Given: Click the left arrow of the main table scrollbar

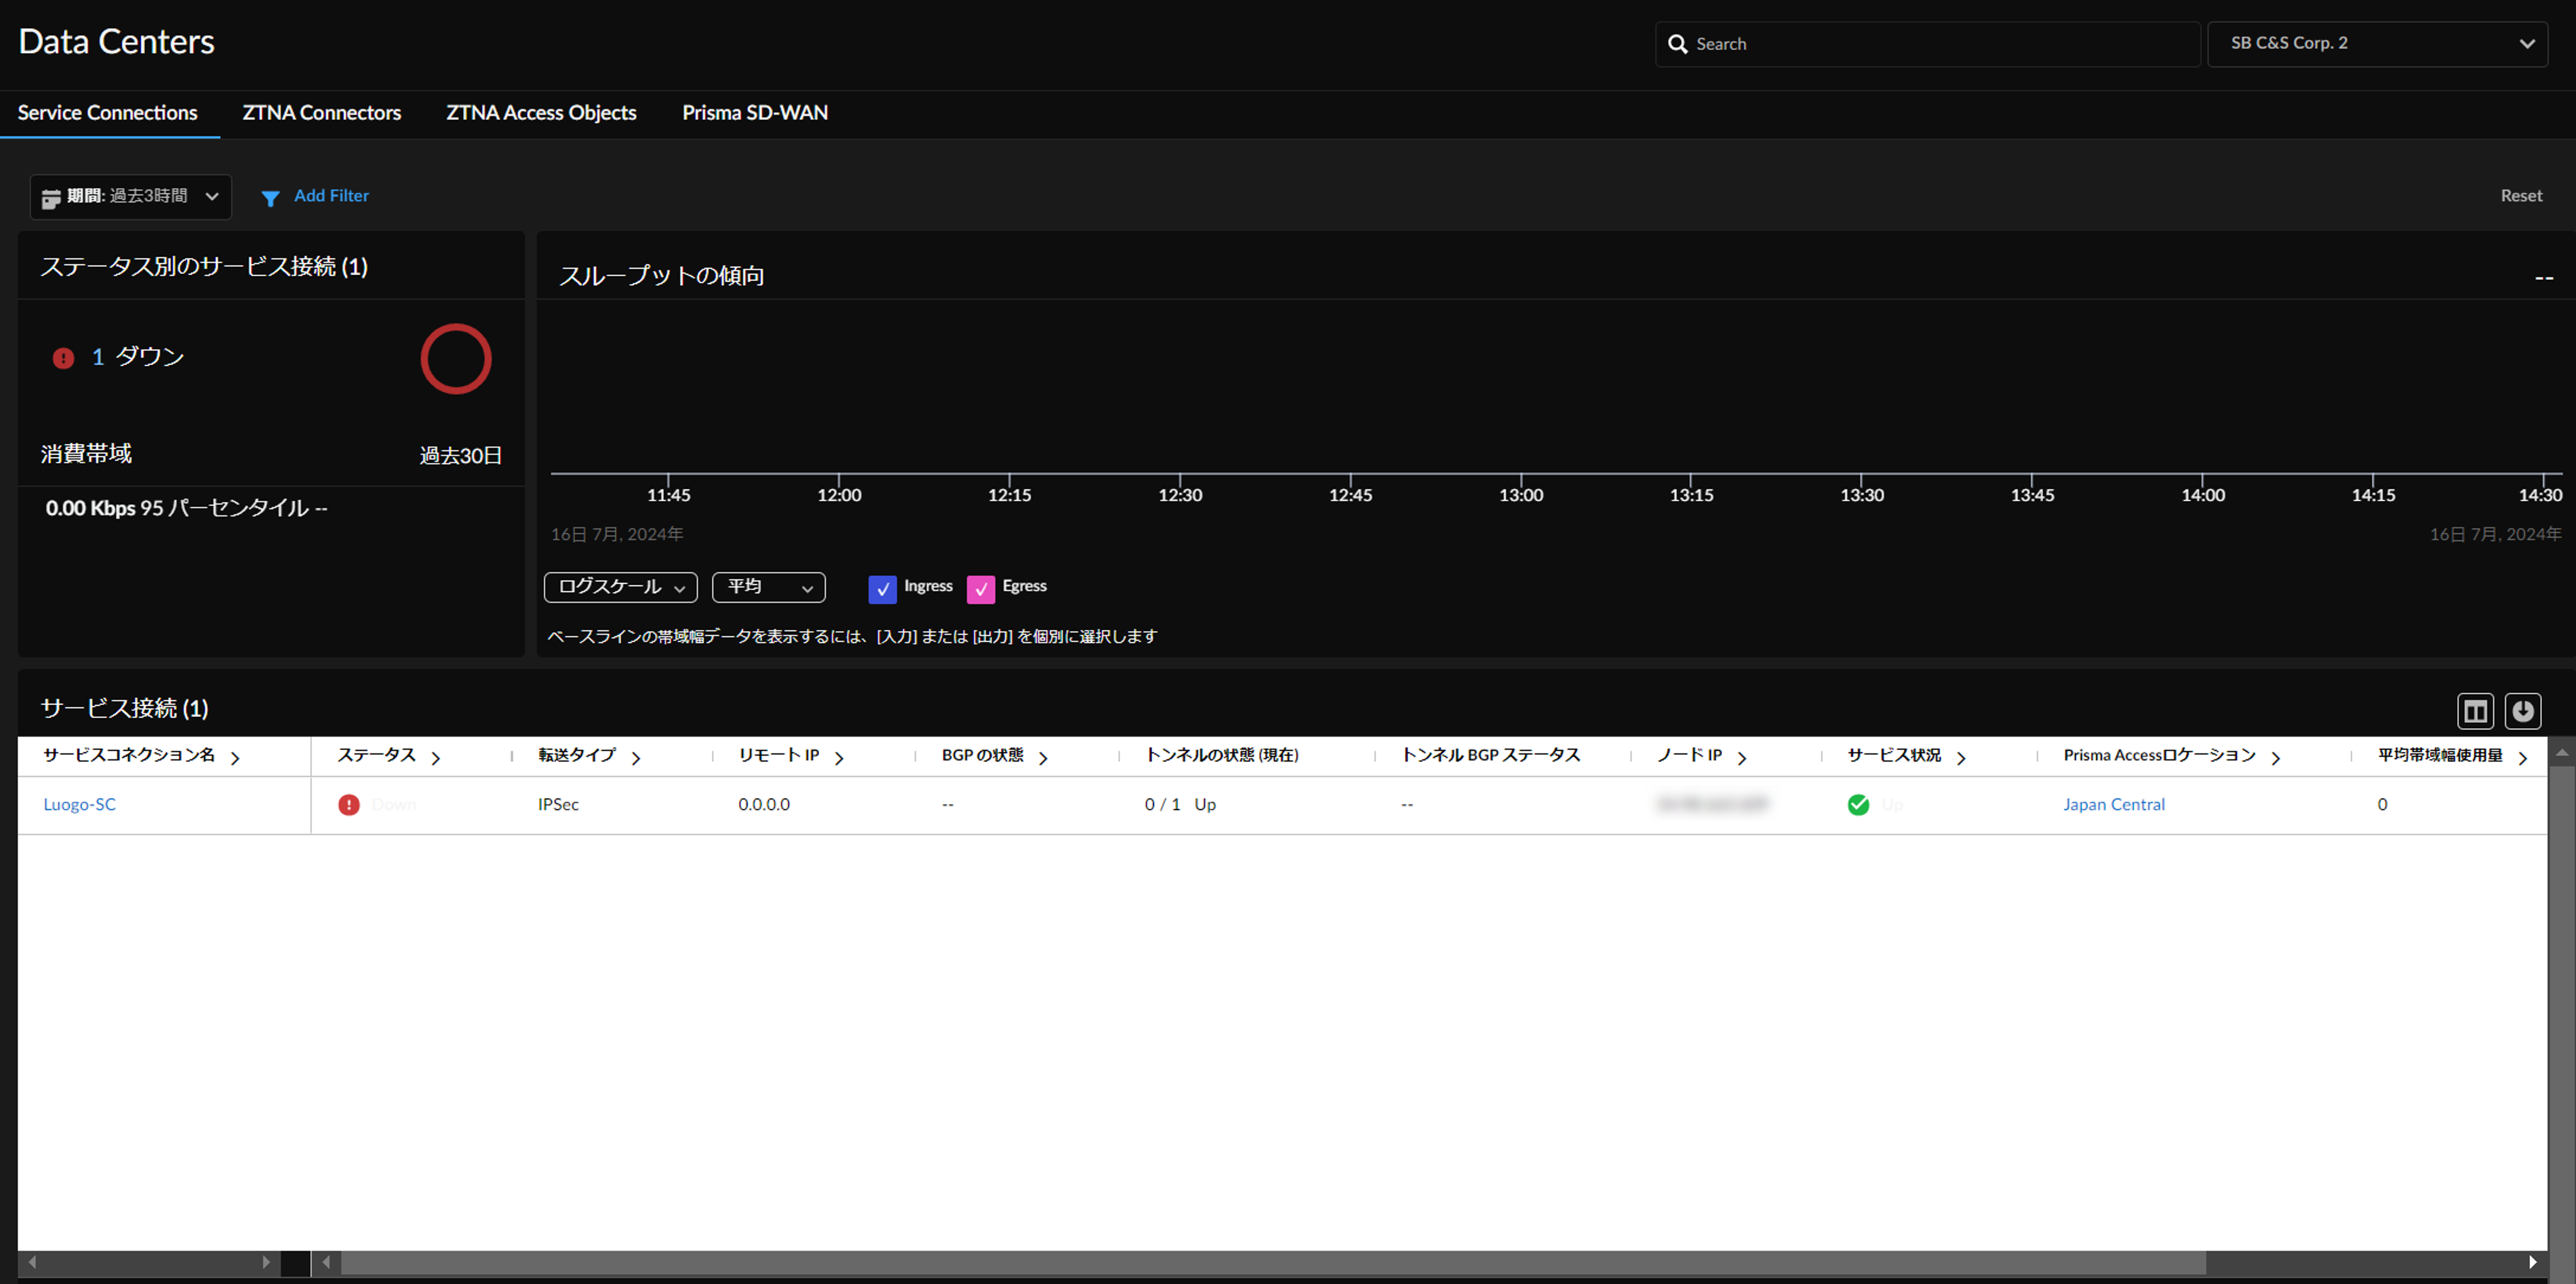Looking at the screenshot, I should coord(326,1263).
